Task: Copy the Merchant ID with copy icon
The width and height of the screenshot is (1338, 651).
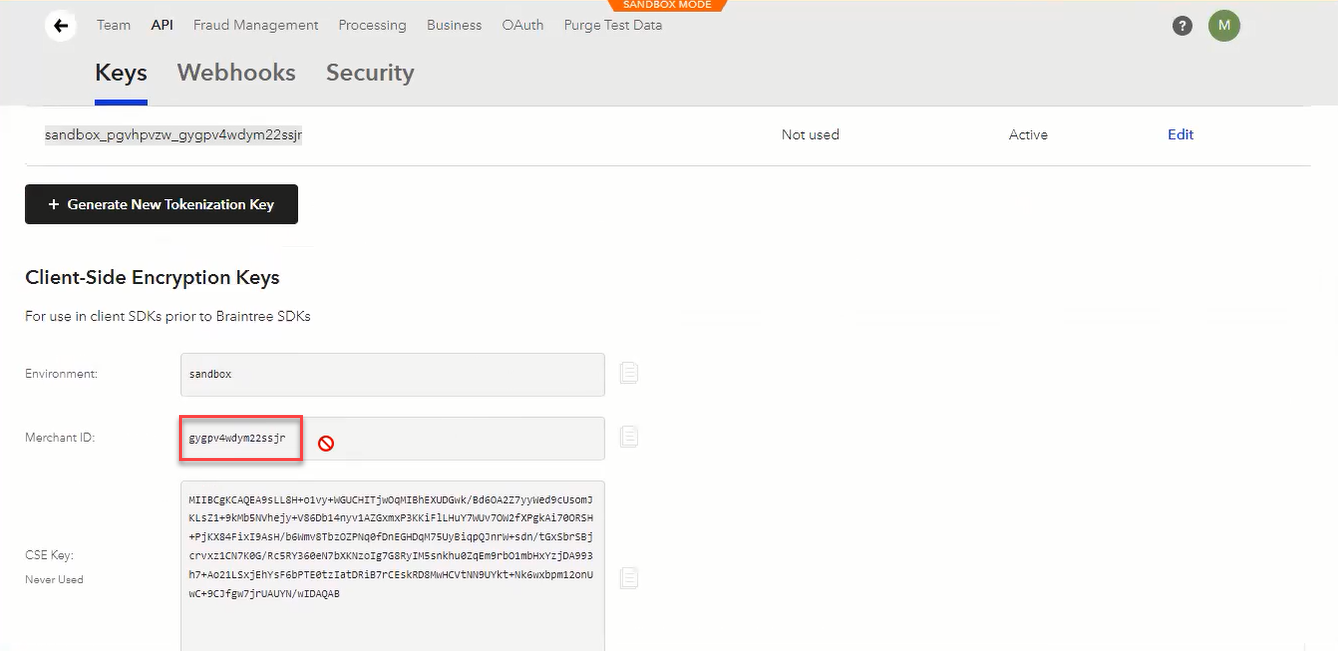Action: pos(629,436)
